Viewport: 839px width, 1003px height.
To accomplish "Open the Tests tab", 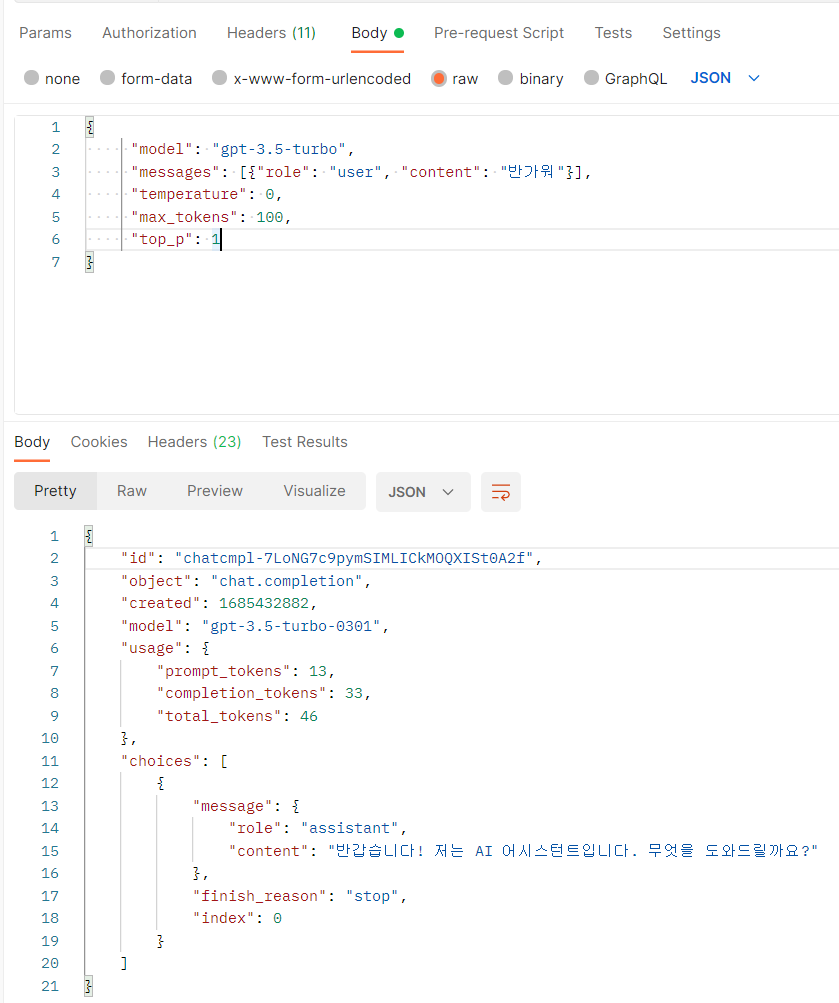I will (x=613, y=33).
